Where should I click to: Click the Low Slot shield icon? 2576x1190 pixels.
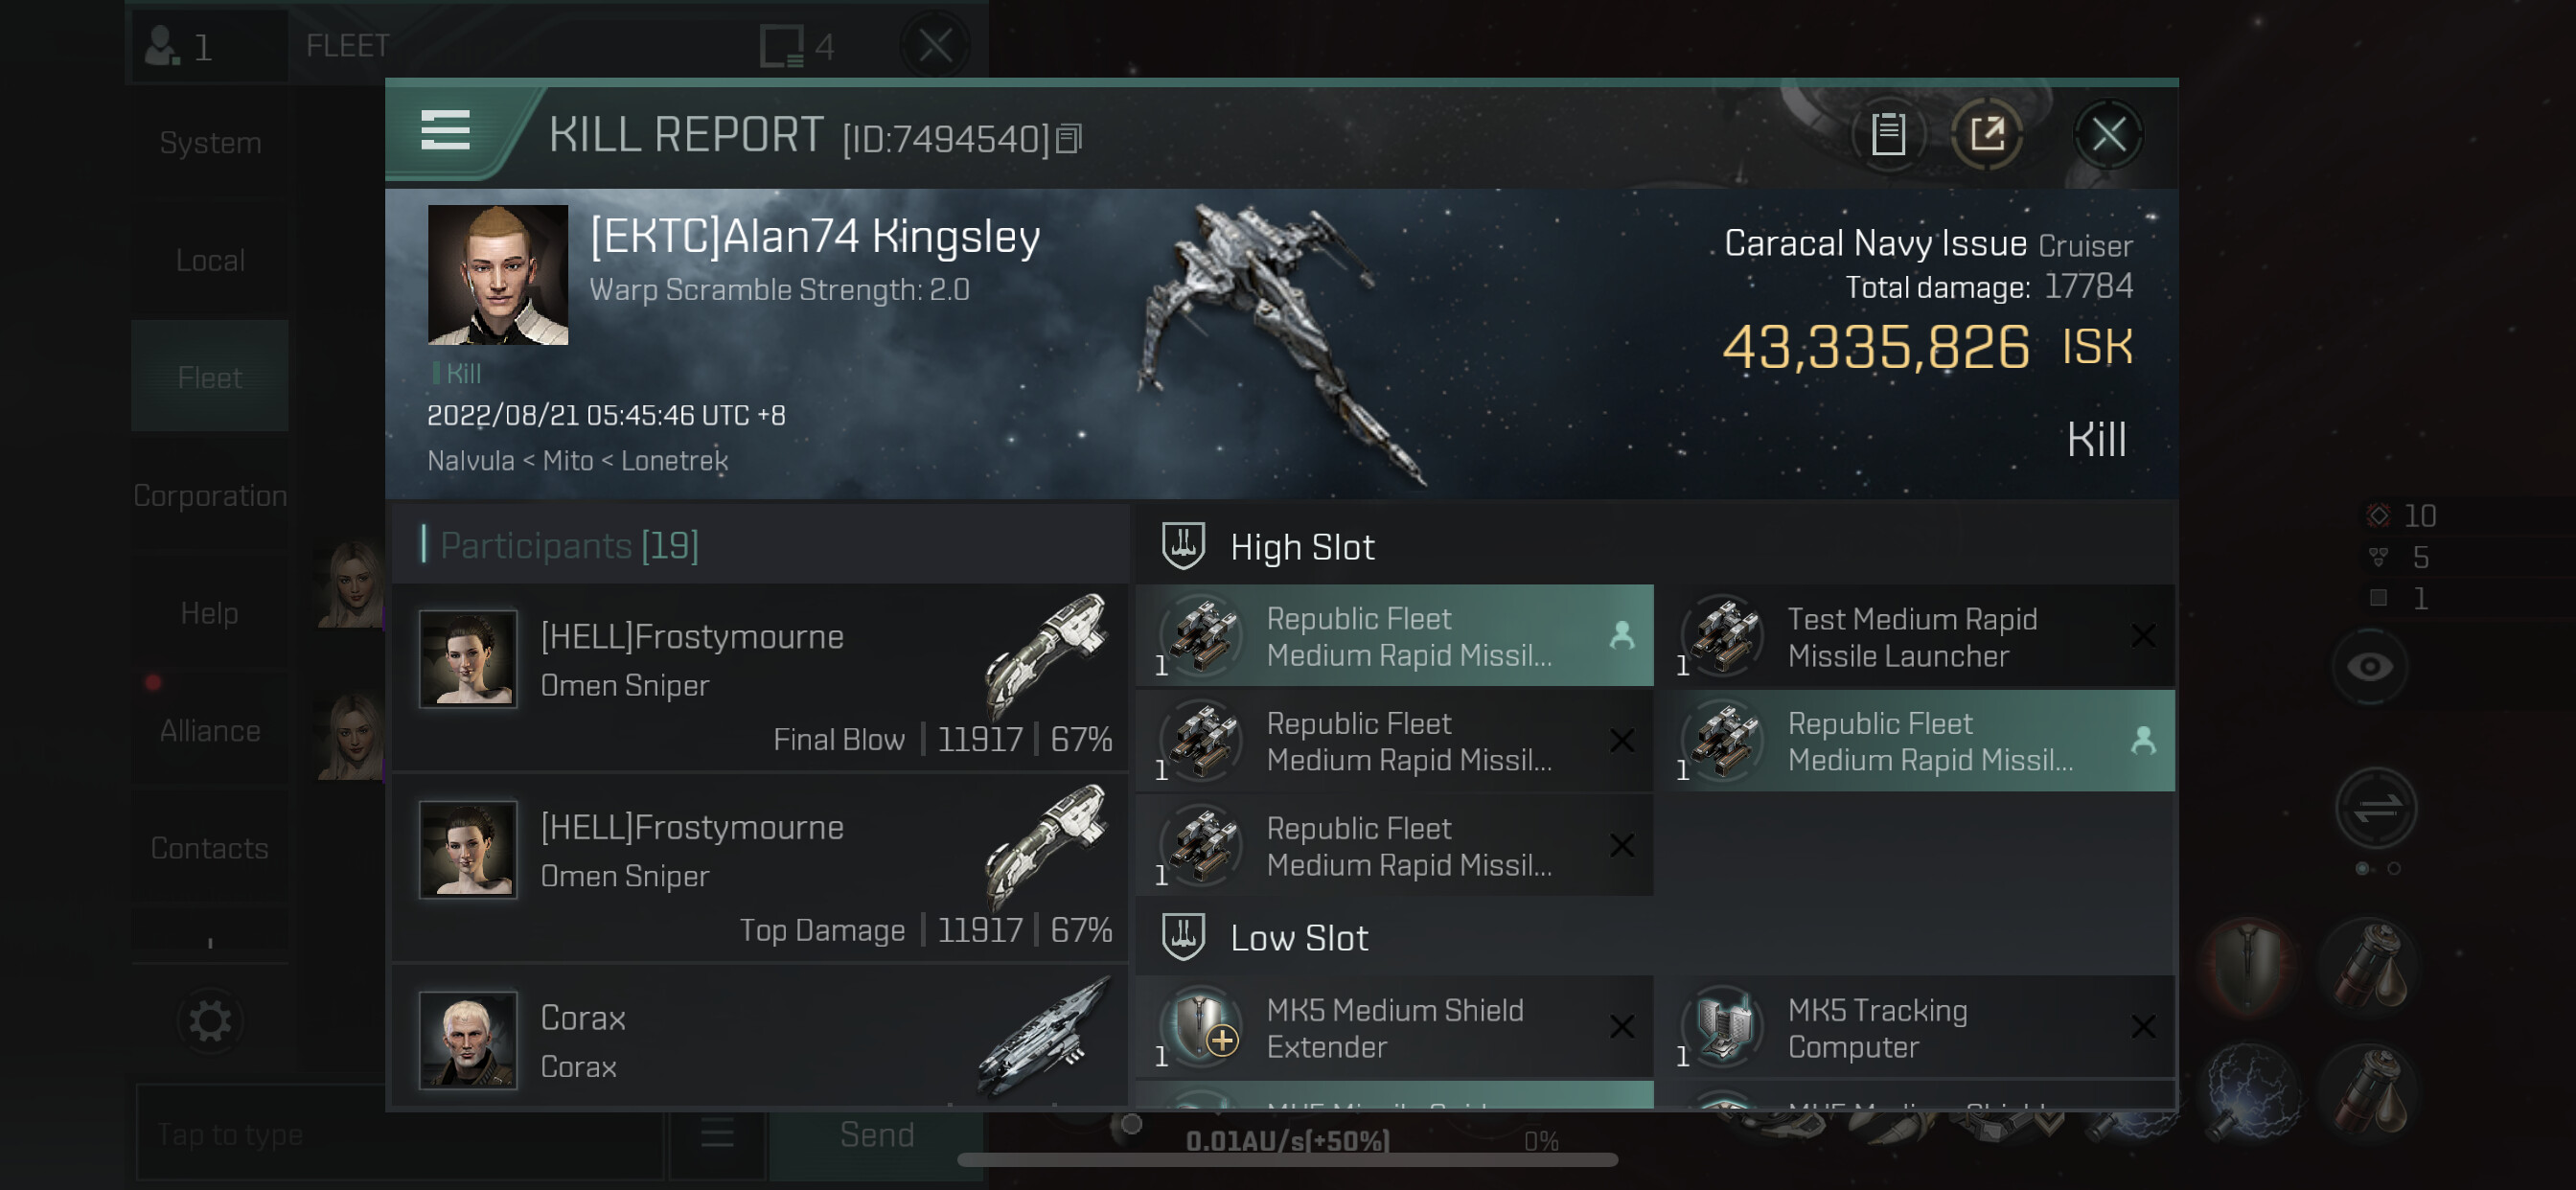pyautogui.click(x=1183, y=937)
